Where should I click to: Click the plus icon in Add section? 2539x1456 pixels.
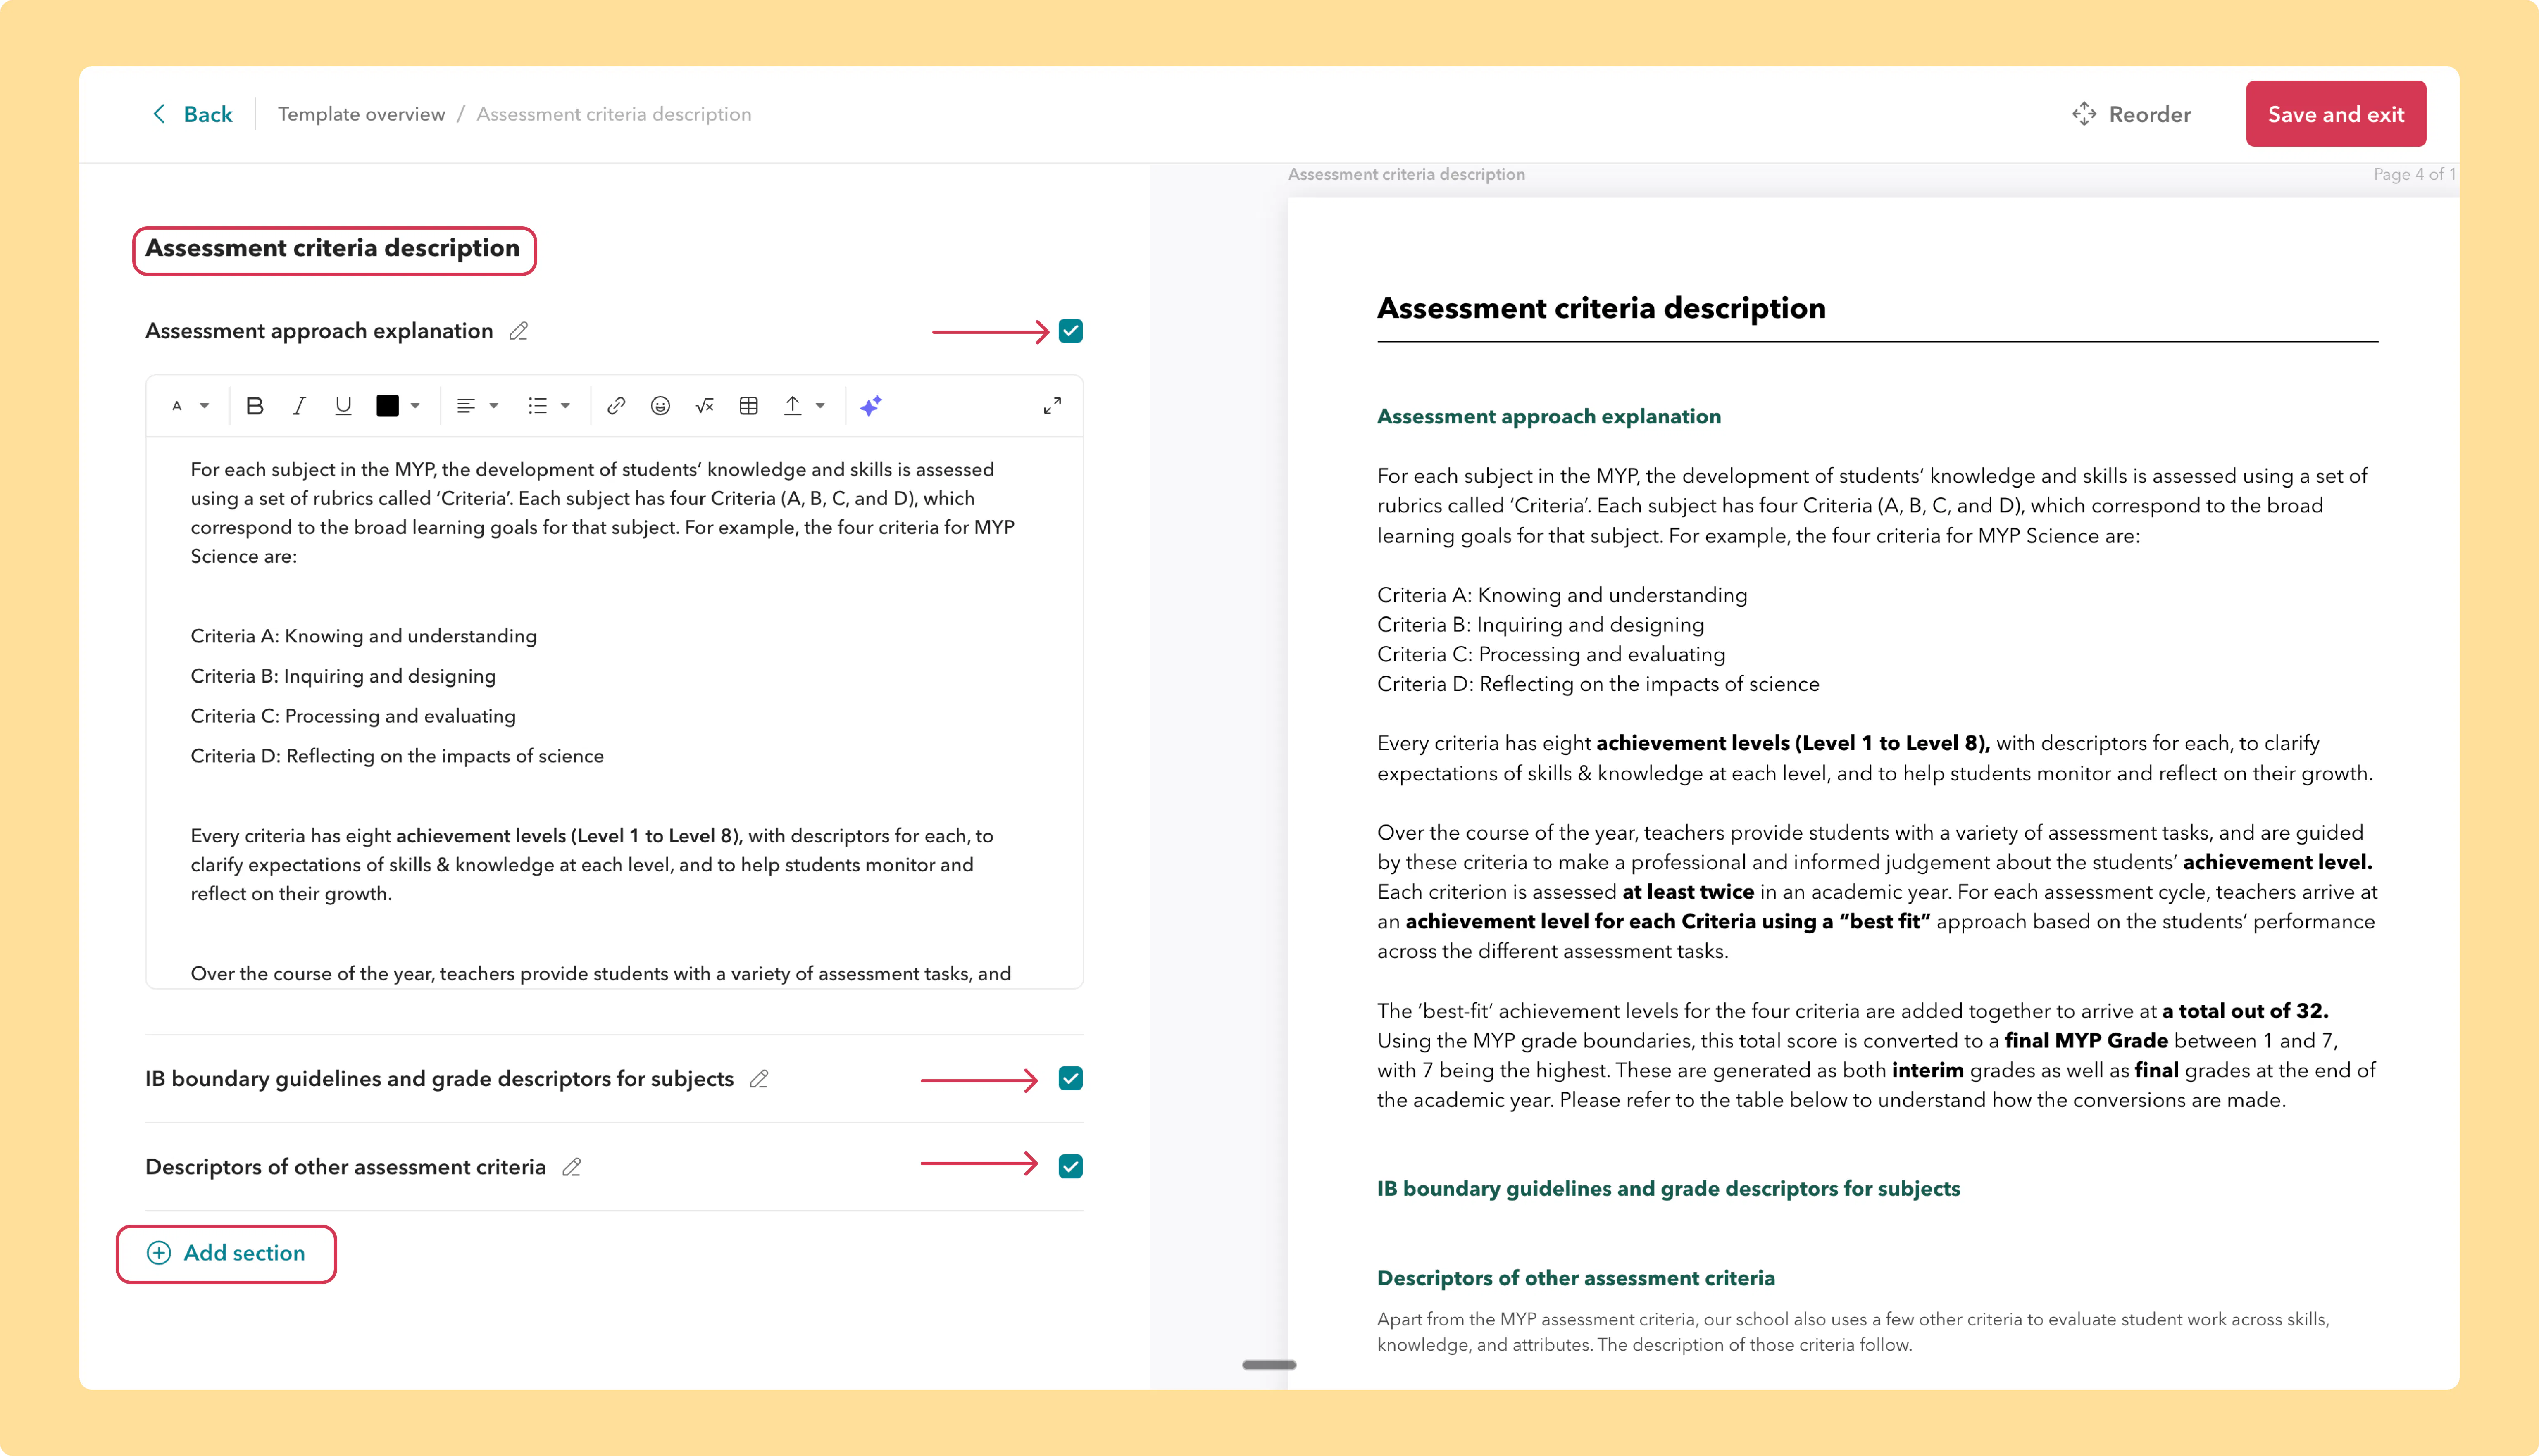pos(159,1253)
